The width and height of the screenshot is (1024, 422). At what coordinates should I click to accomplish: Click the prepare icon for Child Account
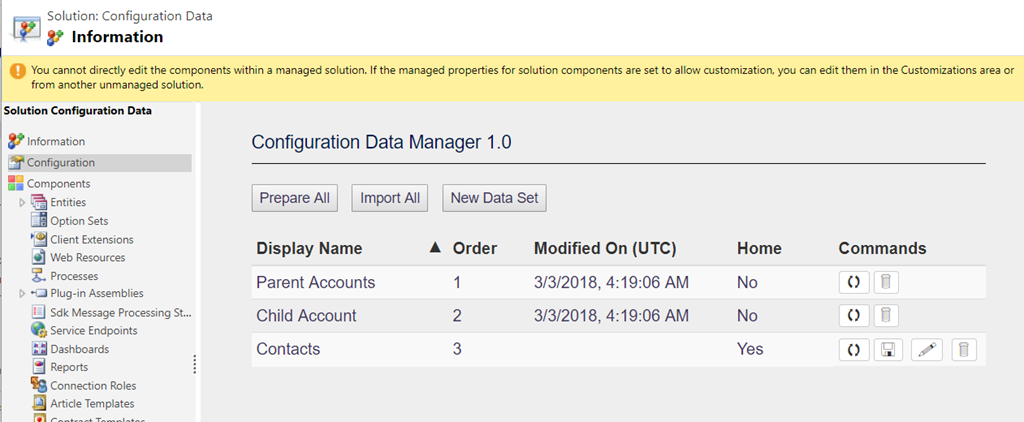(853, 316)
